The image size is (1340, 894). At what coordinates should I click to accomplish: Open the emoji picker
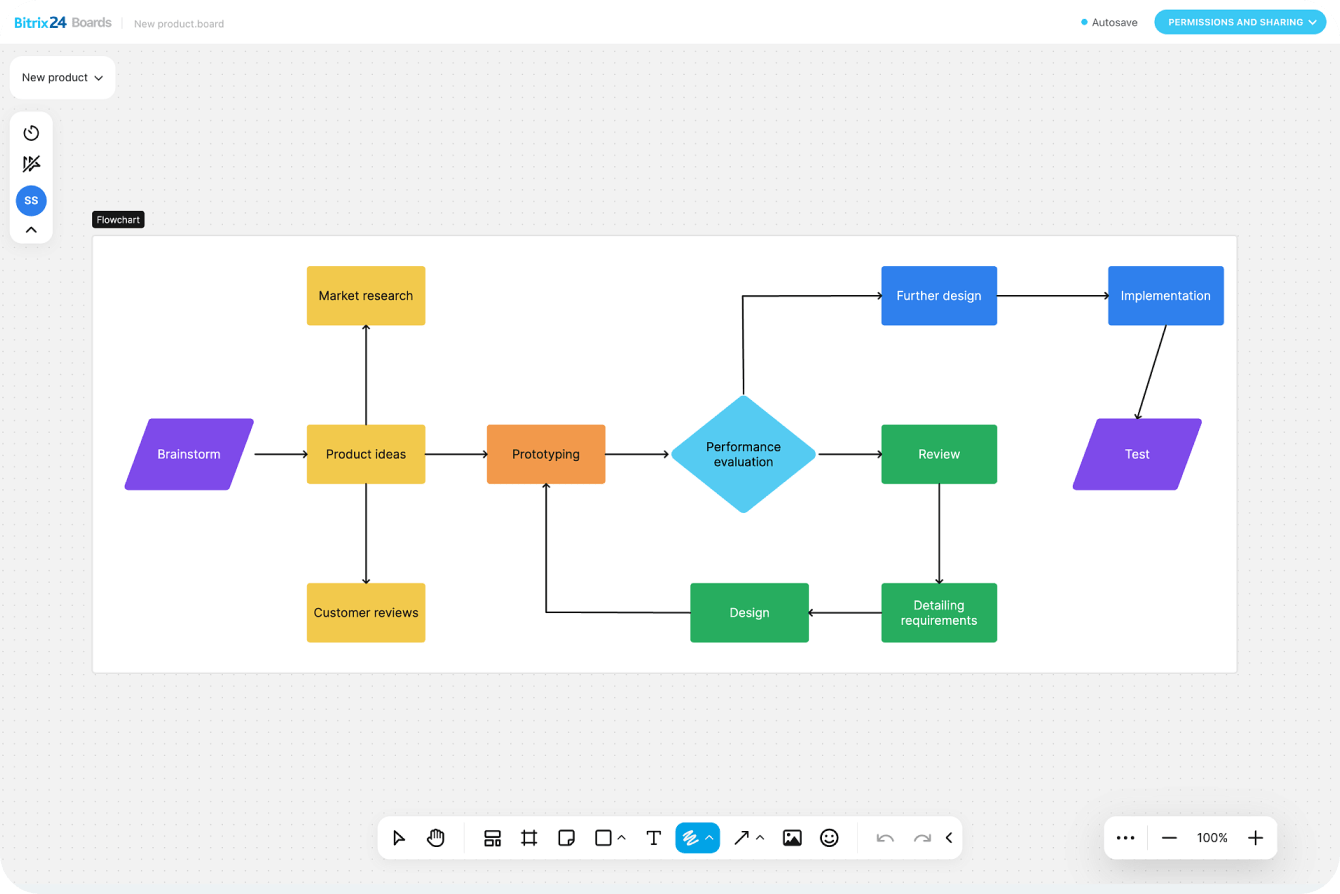[829, 838]
